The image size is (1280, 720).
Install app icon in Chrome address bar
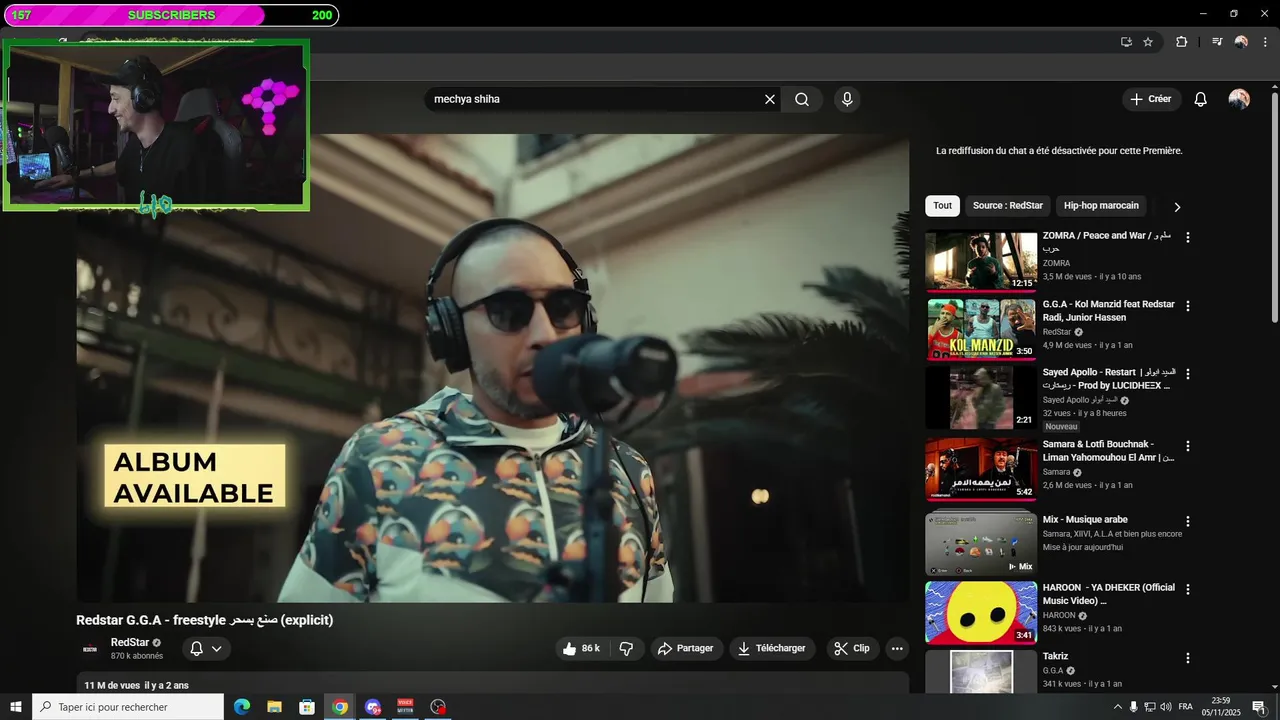click(1126, 42)
